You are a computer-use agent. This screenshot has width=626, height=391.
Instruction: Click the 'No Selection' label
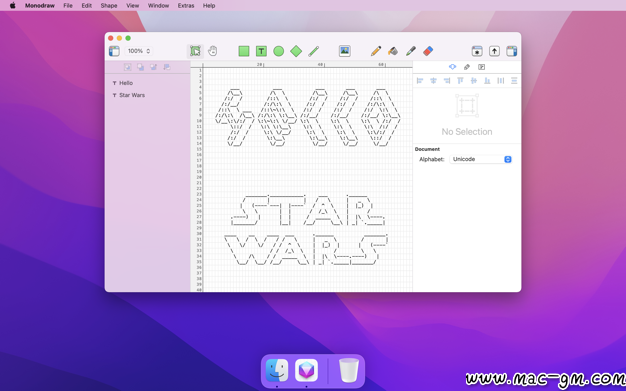(x=467, y=132)
